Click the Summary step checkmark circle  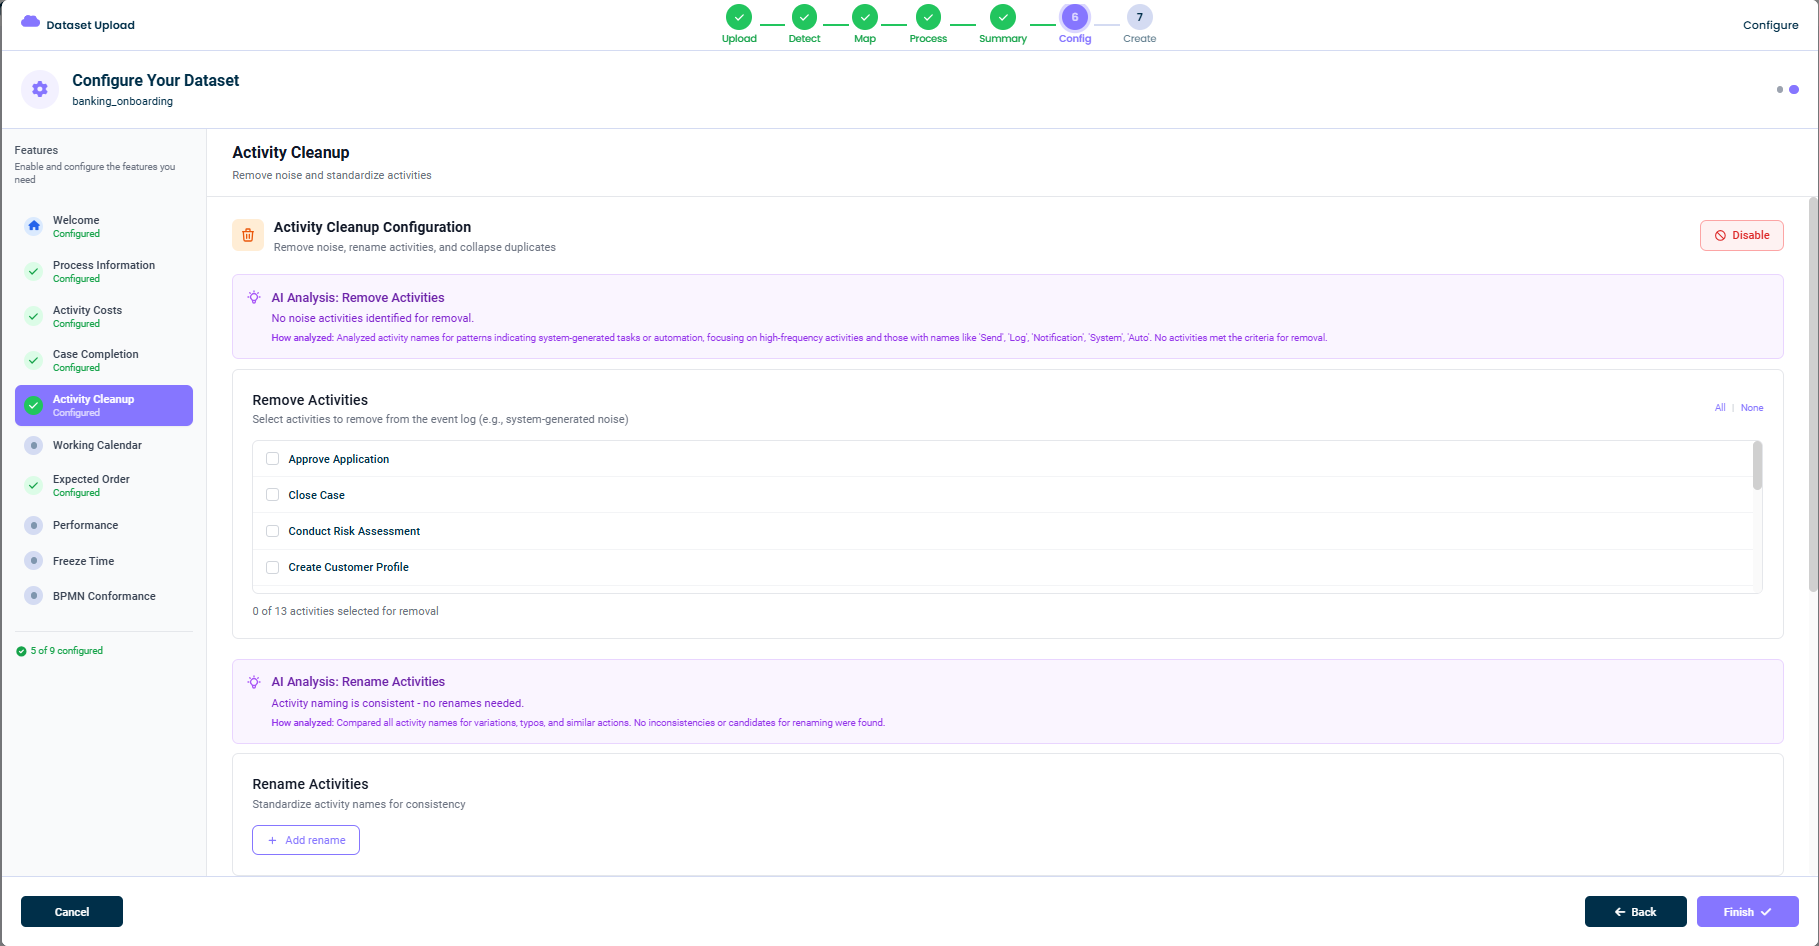1003,17
